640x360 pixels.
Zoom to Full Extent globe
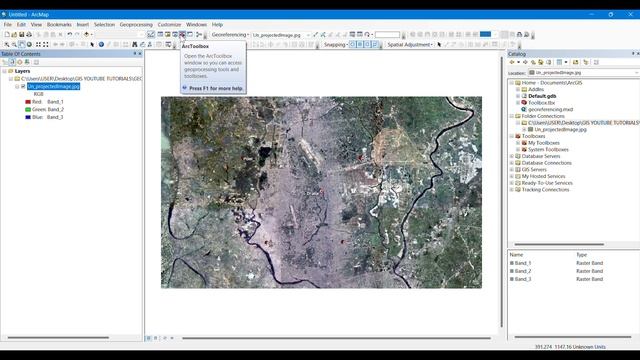29,44
